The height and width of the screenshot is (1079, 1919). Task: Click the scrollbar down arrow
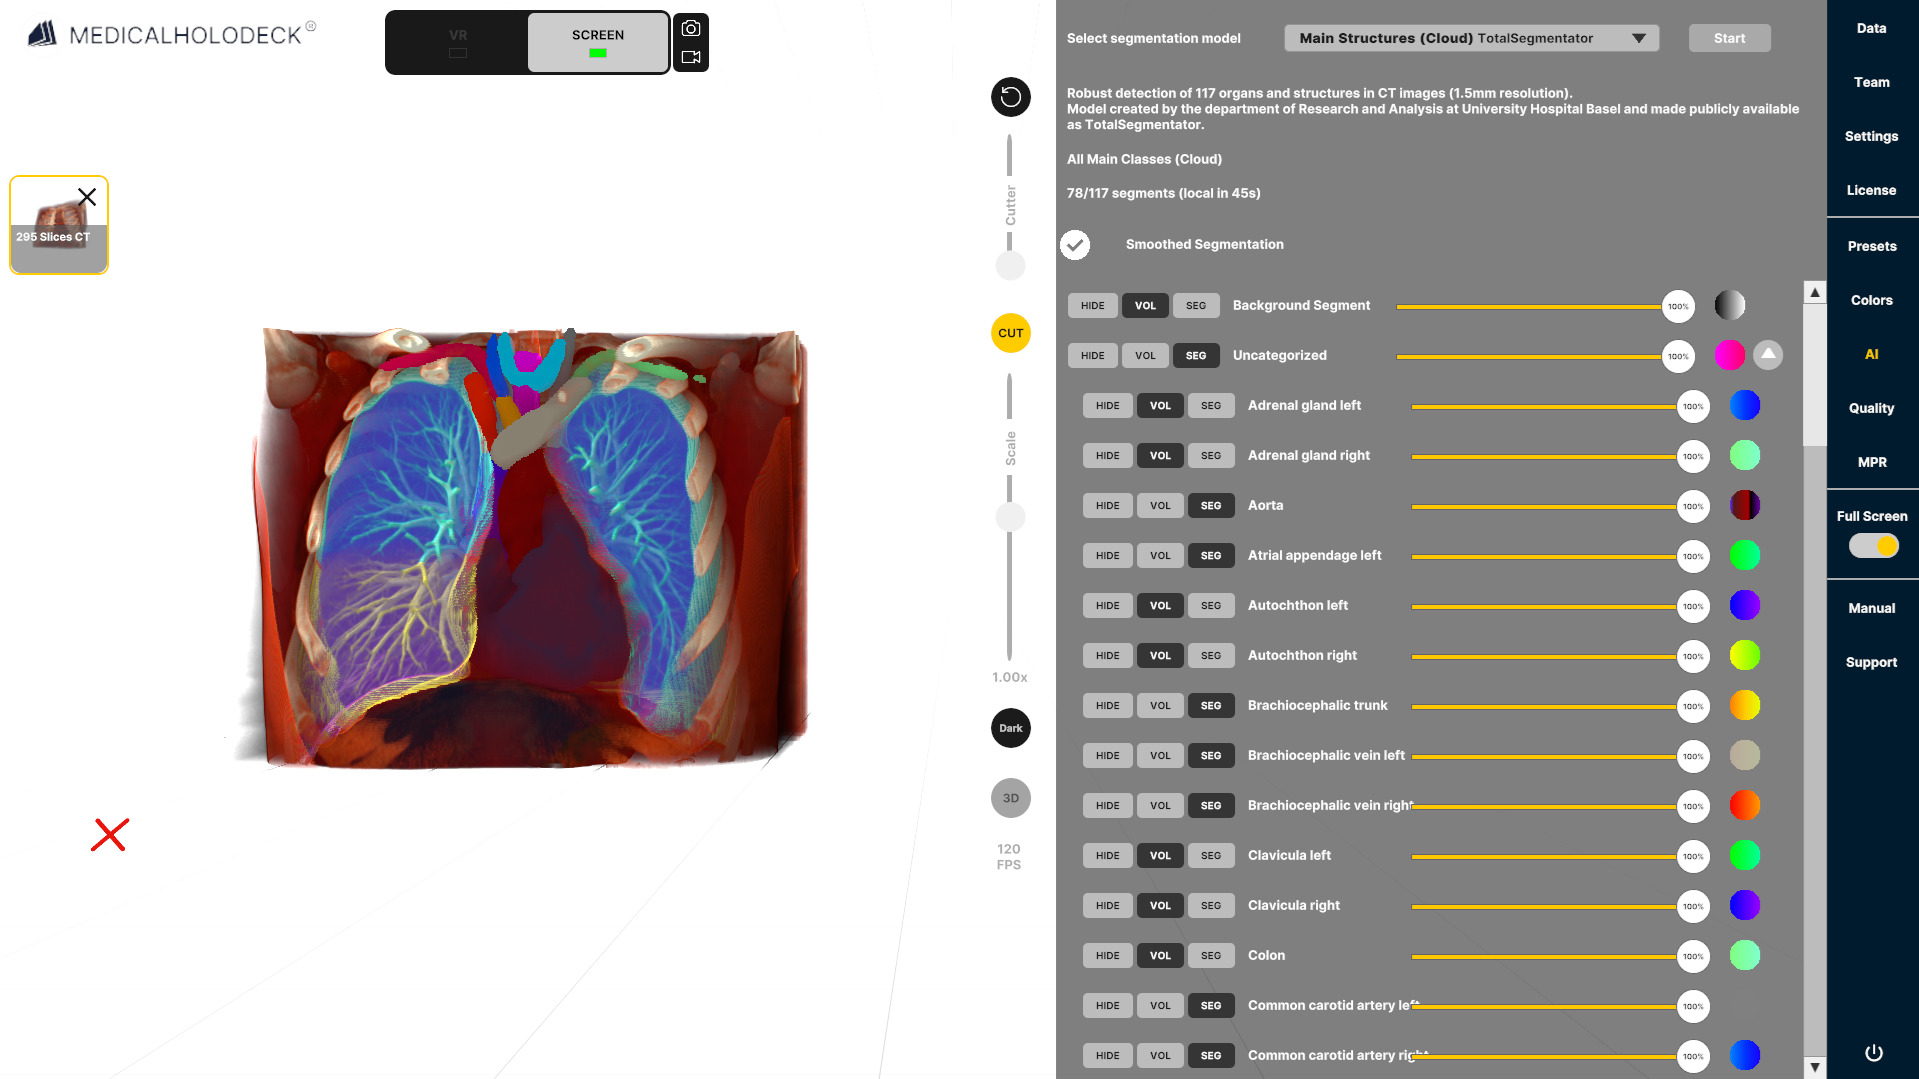(x=1815, y=1067)
